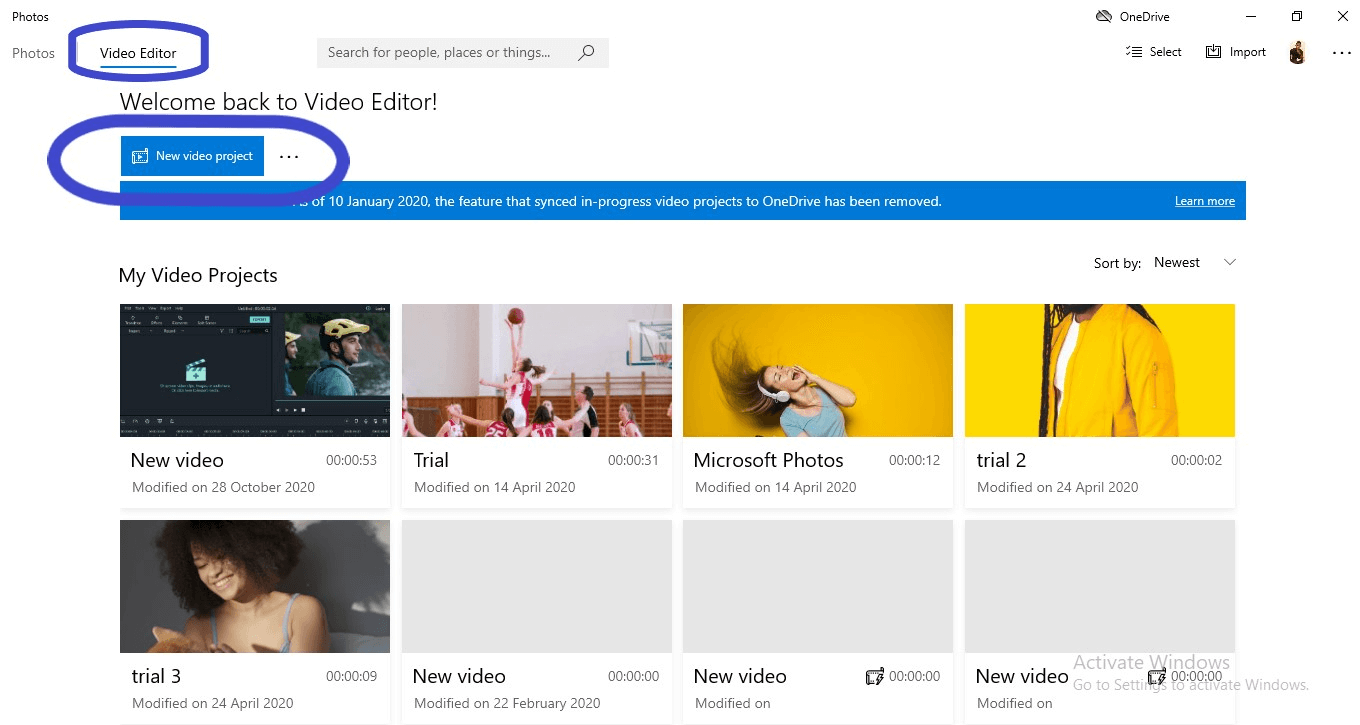This screenshot has height=725, width=1360.
Task: Click the Photos window title text
Action: click(x=30, y=16)
